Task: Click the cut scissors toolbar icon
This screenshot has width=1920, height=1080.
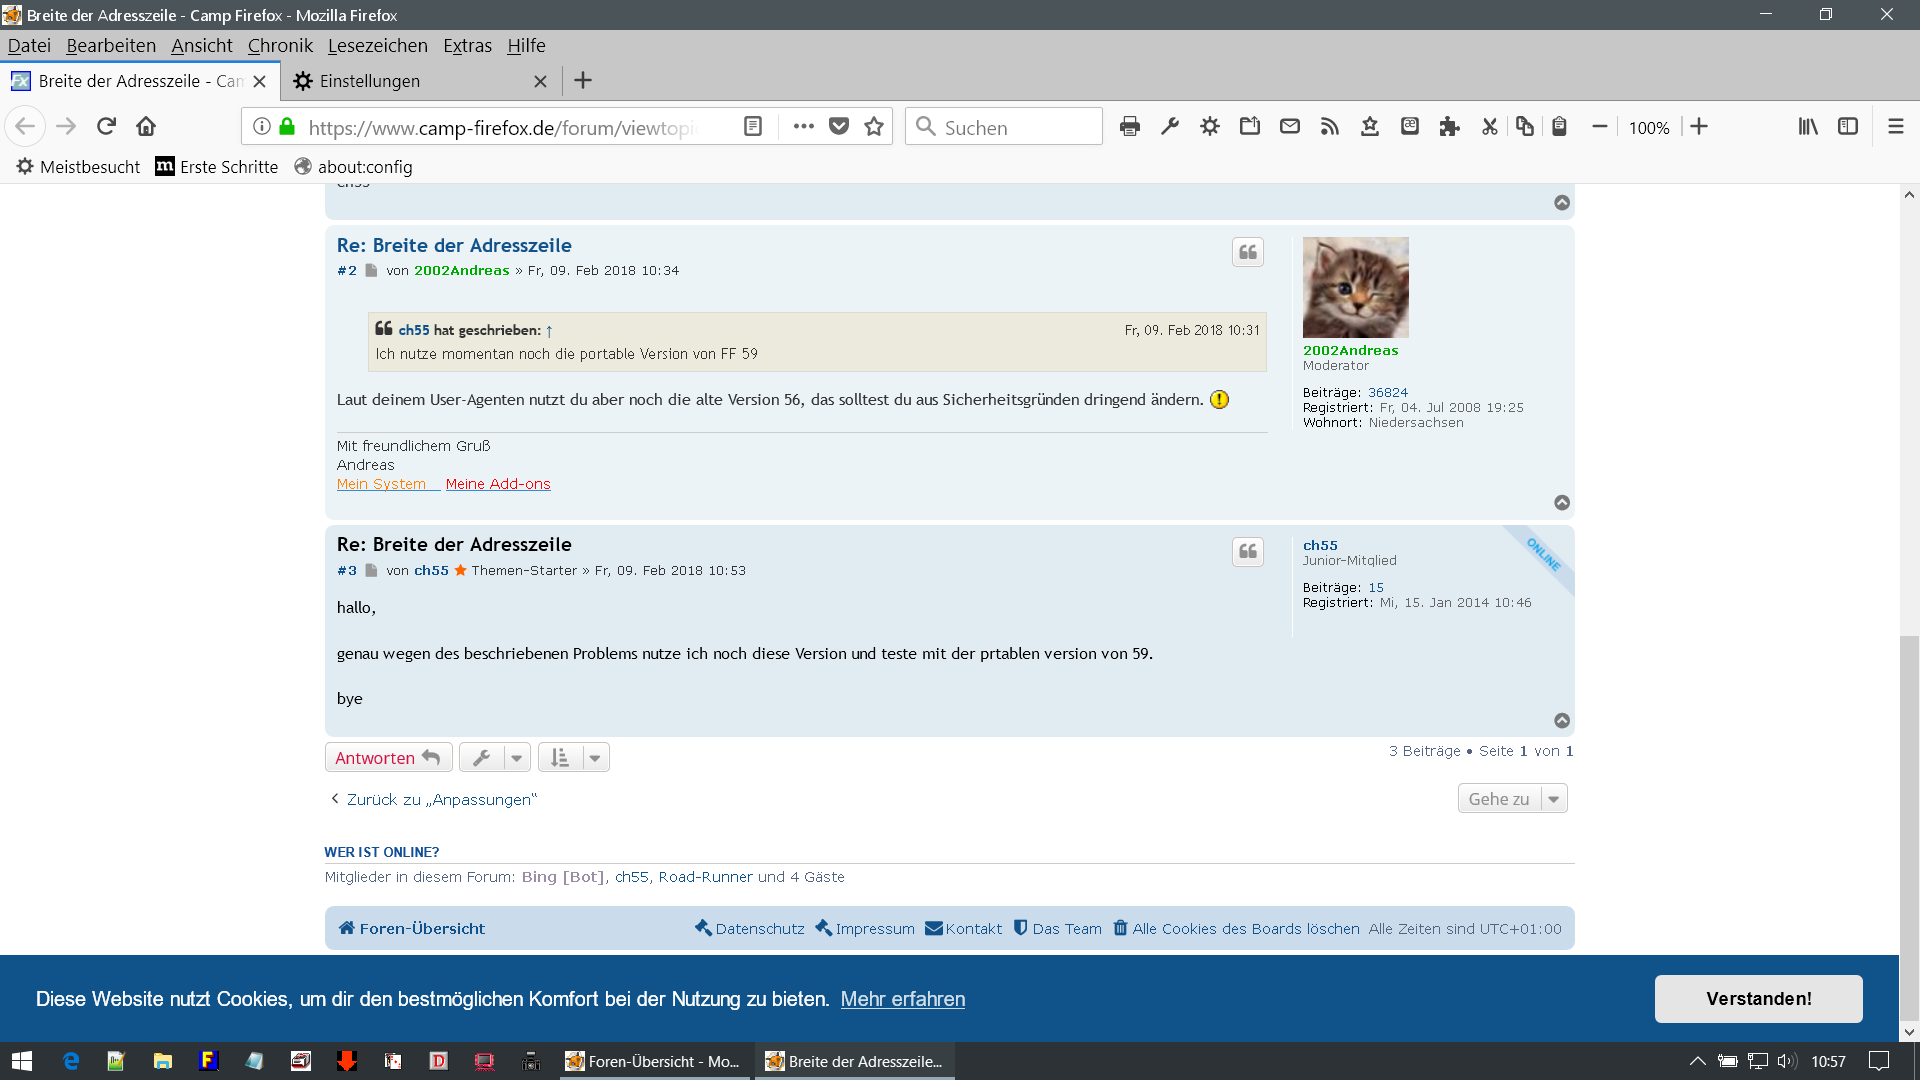Action: [1489, 127]
